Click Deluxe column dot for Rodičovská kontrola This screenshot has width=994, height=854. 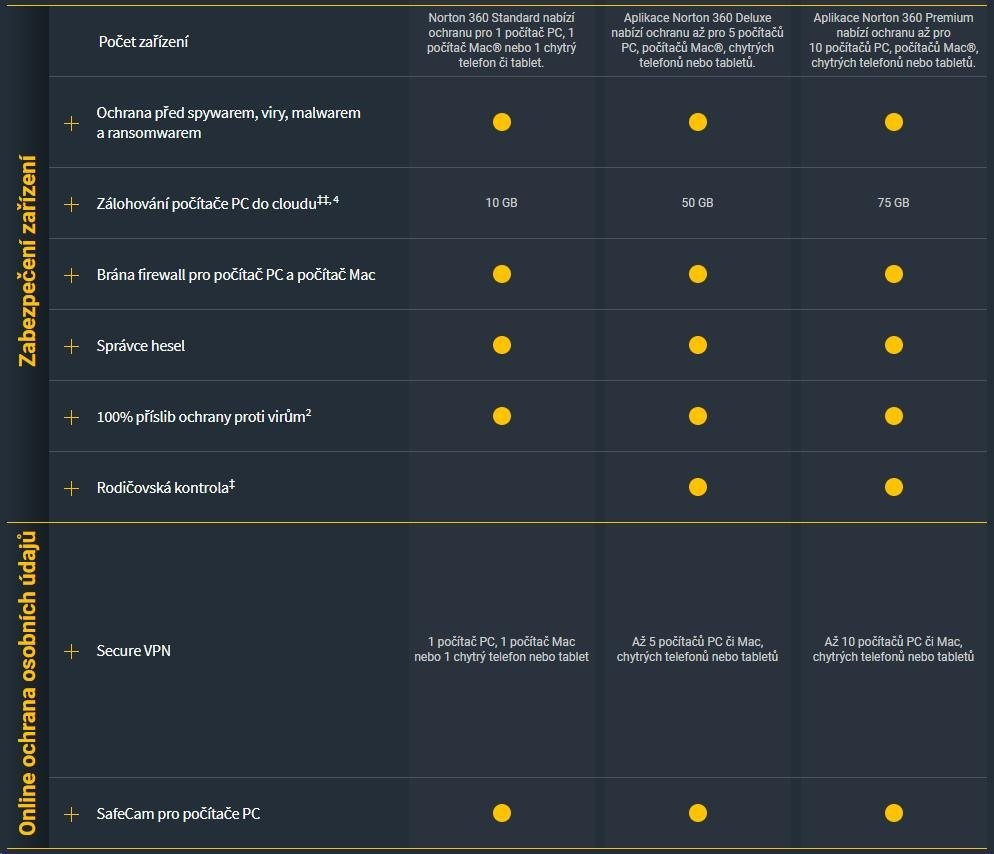click(698, 487)
